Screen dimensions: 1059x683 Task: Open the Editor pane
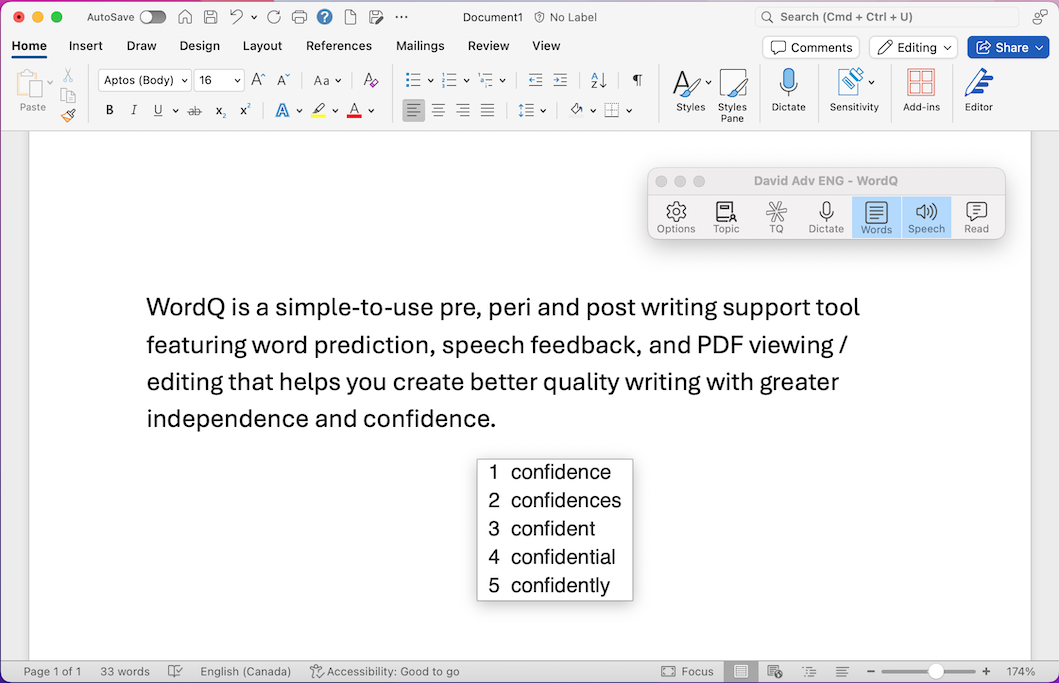[978, 90]
